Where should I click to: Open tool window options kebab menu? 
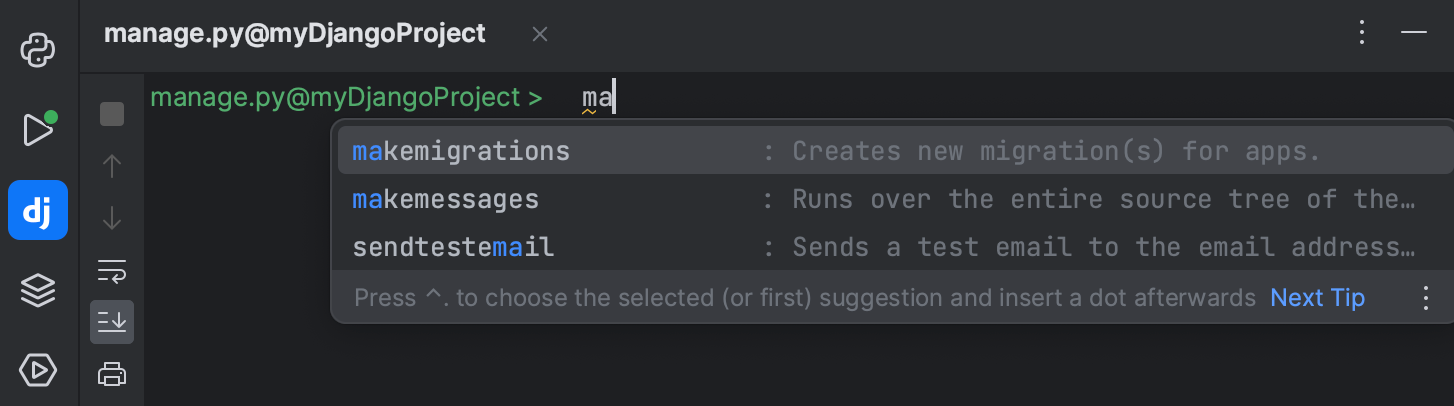pyautogui.click(x=1362, y=33)
